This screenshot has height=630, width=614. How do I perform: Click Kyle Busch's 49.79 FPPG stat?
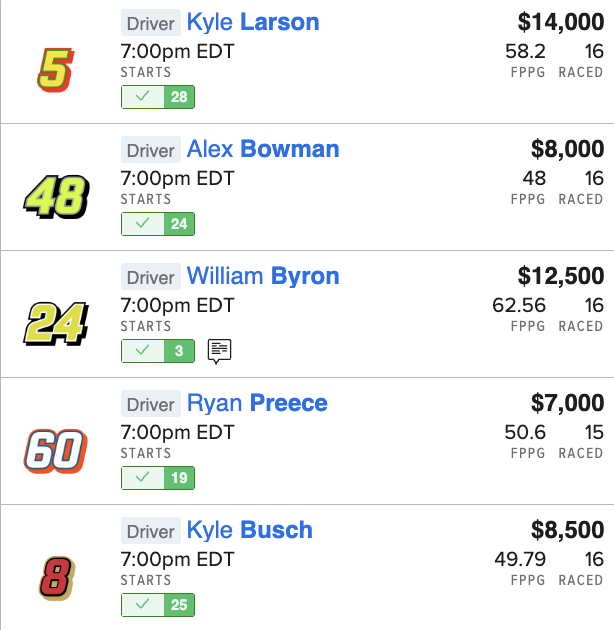[520, 558]
